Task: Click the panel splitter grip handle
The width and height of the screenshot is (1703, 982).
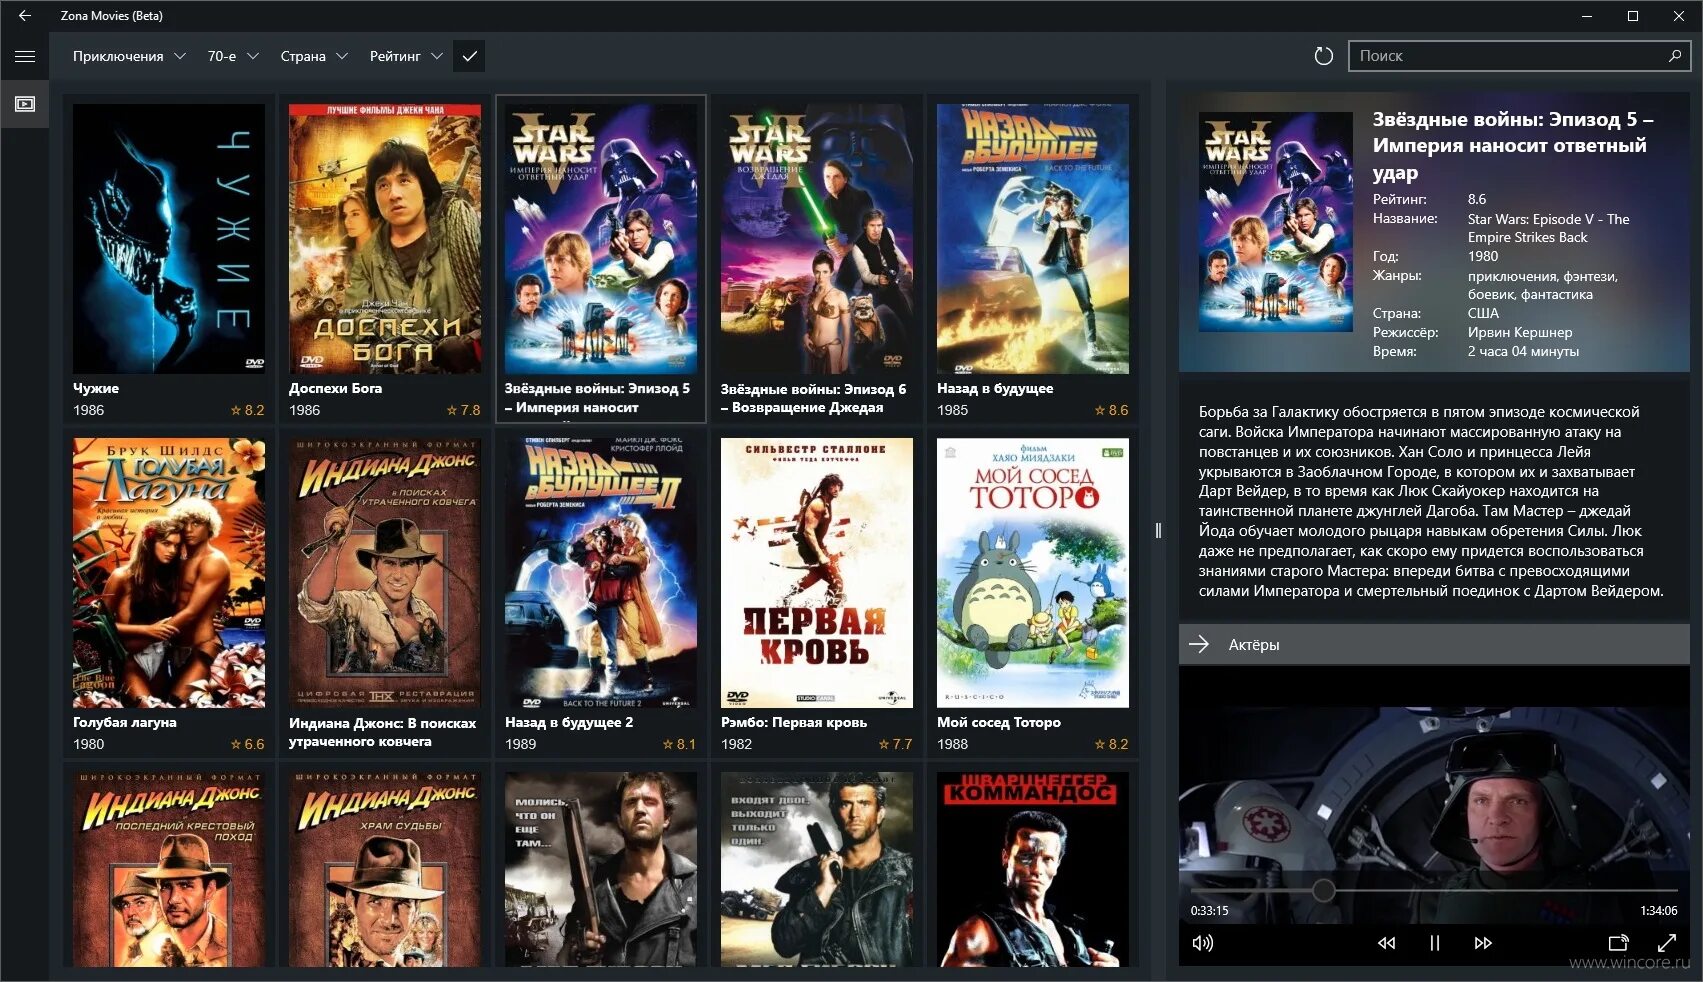Action: [x=1158, y=530]
